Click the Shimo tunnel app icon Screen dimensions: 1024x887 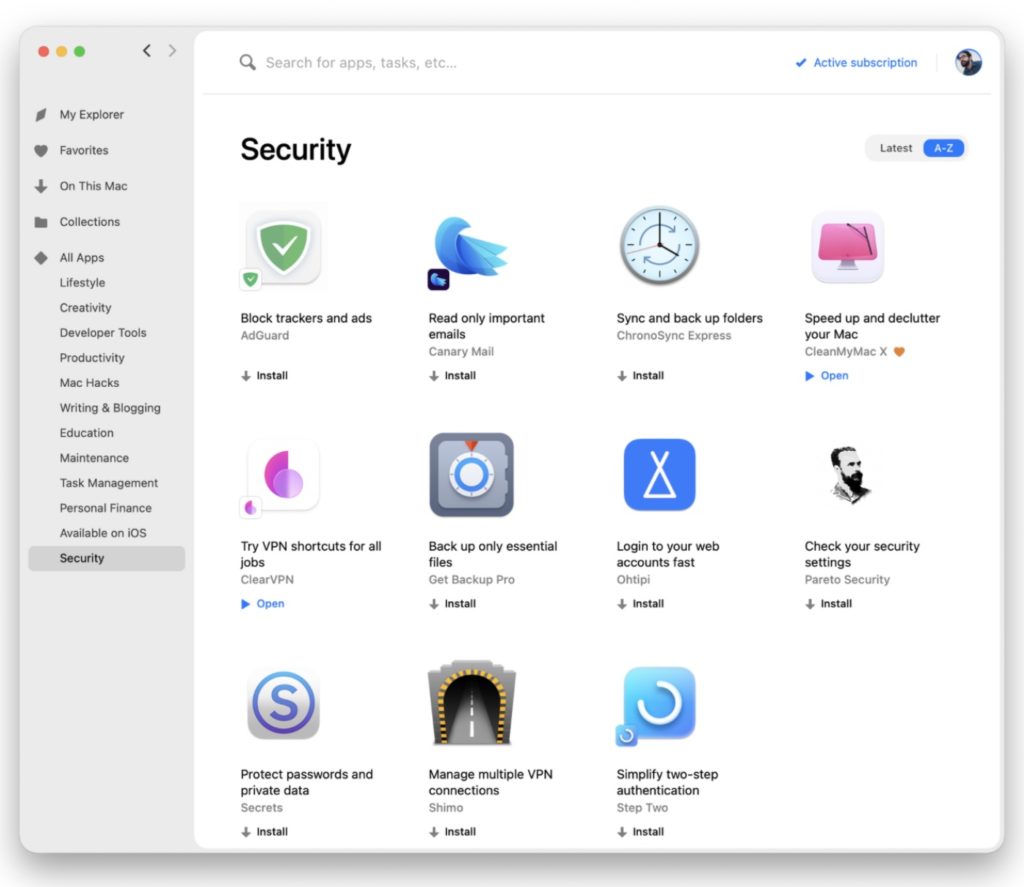click(470, 702)
